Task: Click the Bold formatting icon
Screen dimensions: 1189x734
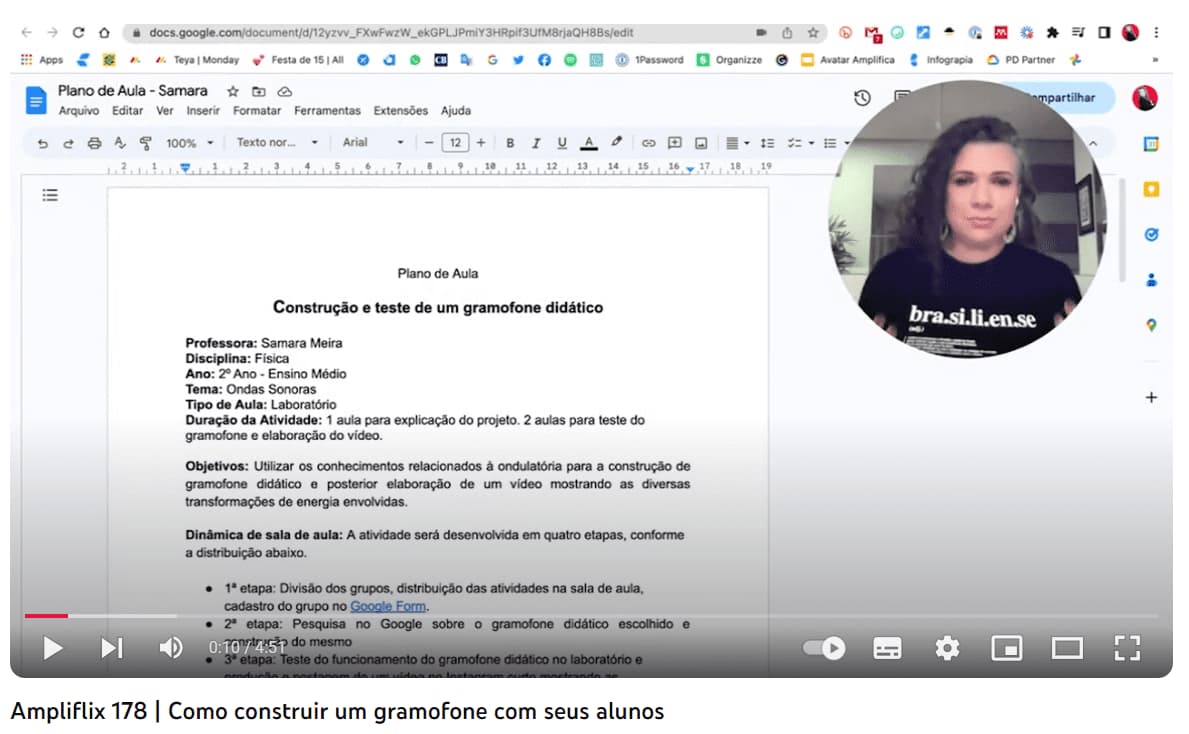Action: tap(510, 143)
